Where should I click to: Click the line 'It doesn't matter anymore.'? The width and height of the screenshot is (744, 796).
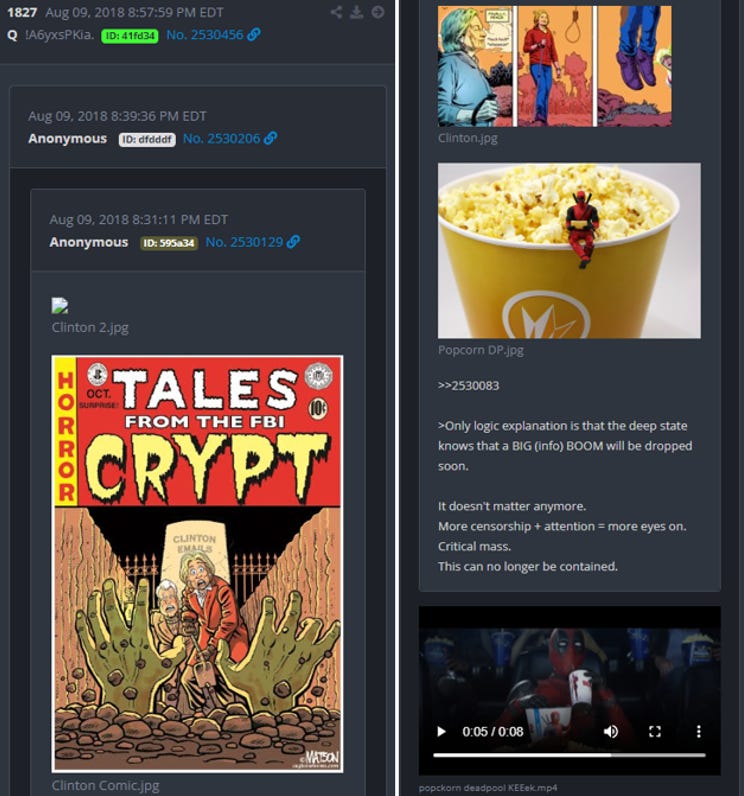pyautogui.click(x=512, y=506)
